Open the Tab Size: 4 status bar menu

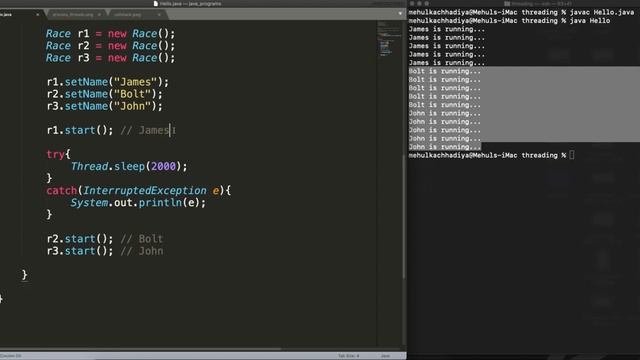349,356
